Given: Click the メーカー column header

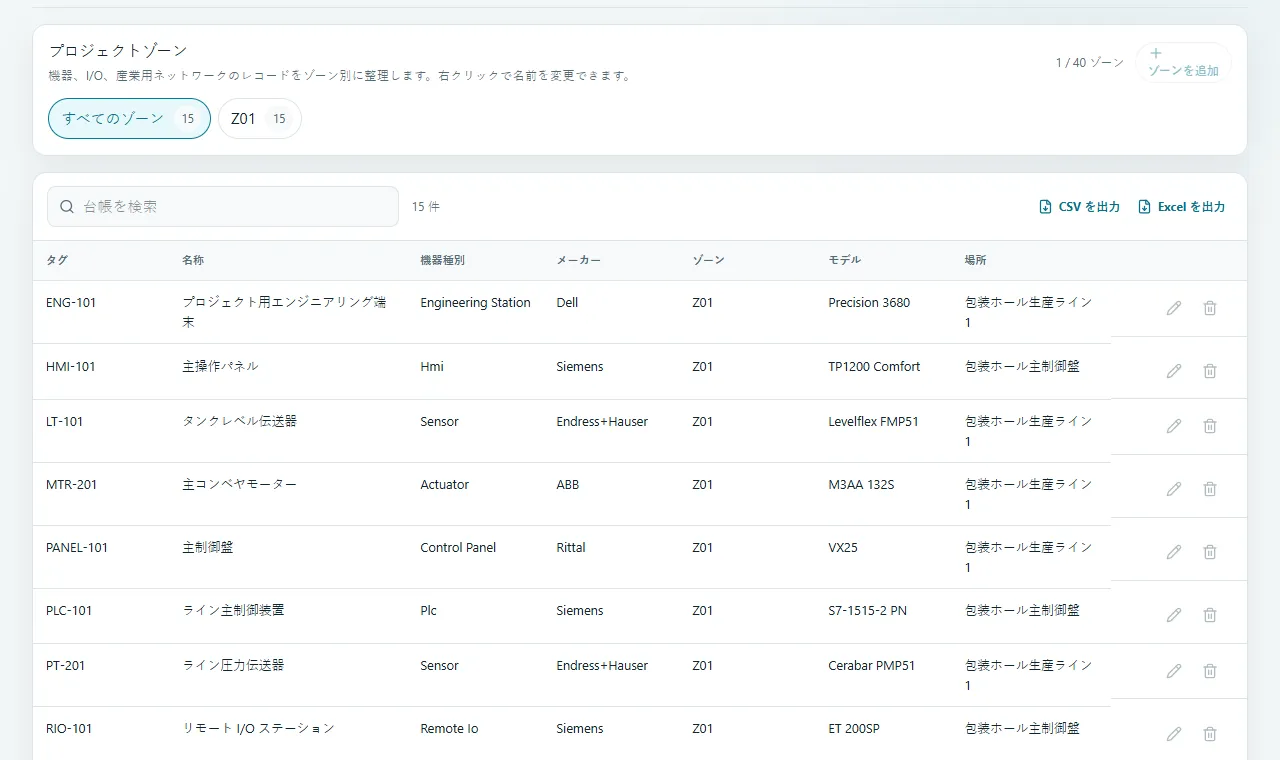Looking at the screenshot, I should 578,260.
